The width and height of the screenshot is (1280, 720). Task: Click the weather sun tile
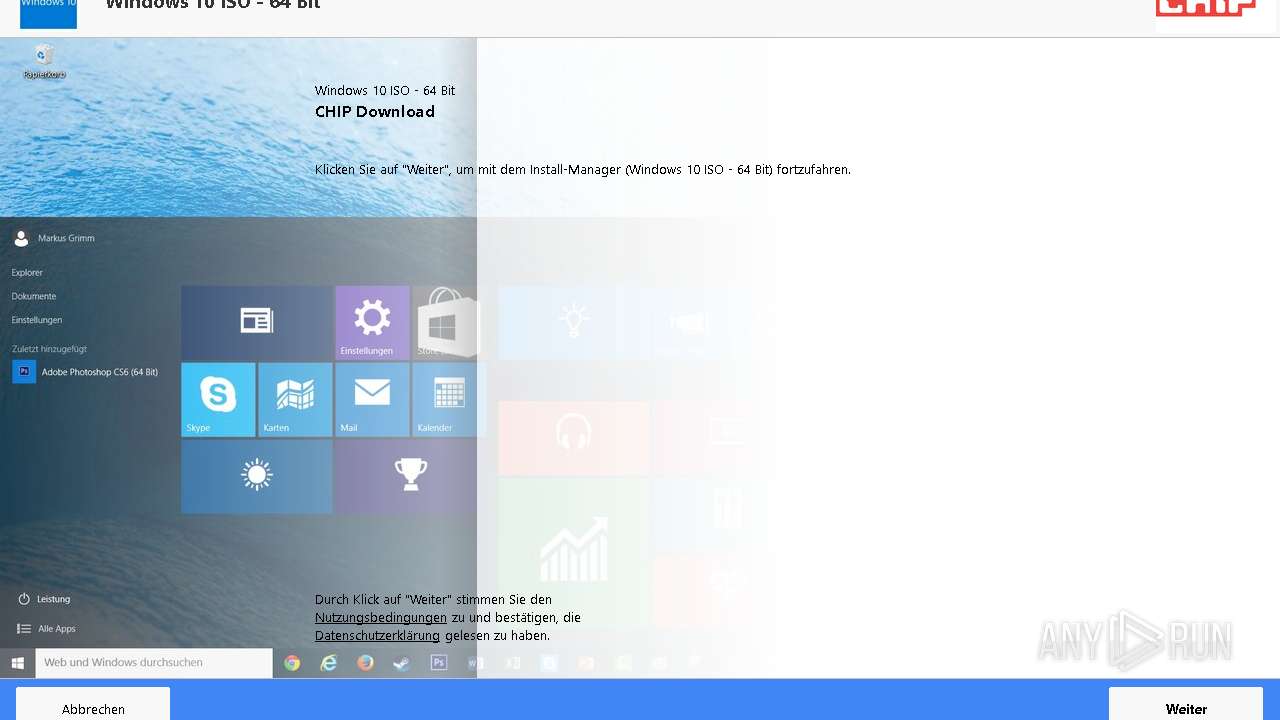pos(257,476)
